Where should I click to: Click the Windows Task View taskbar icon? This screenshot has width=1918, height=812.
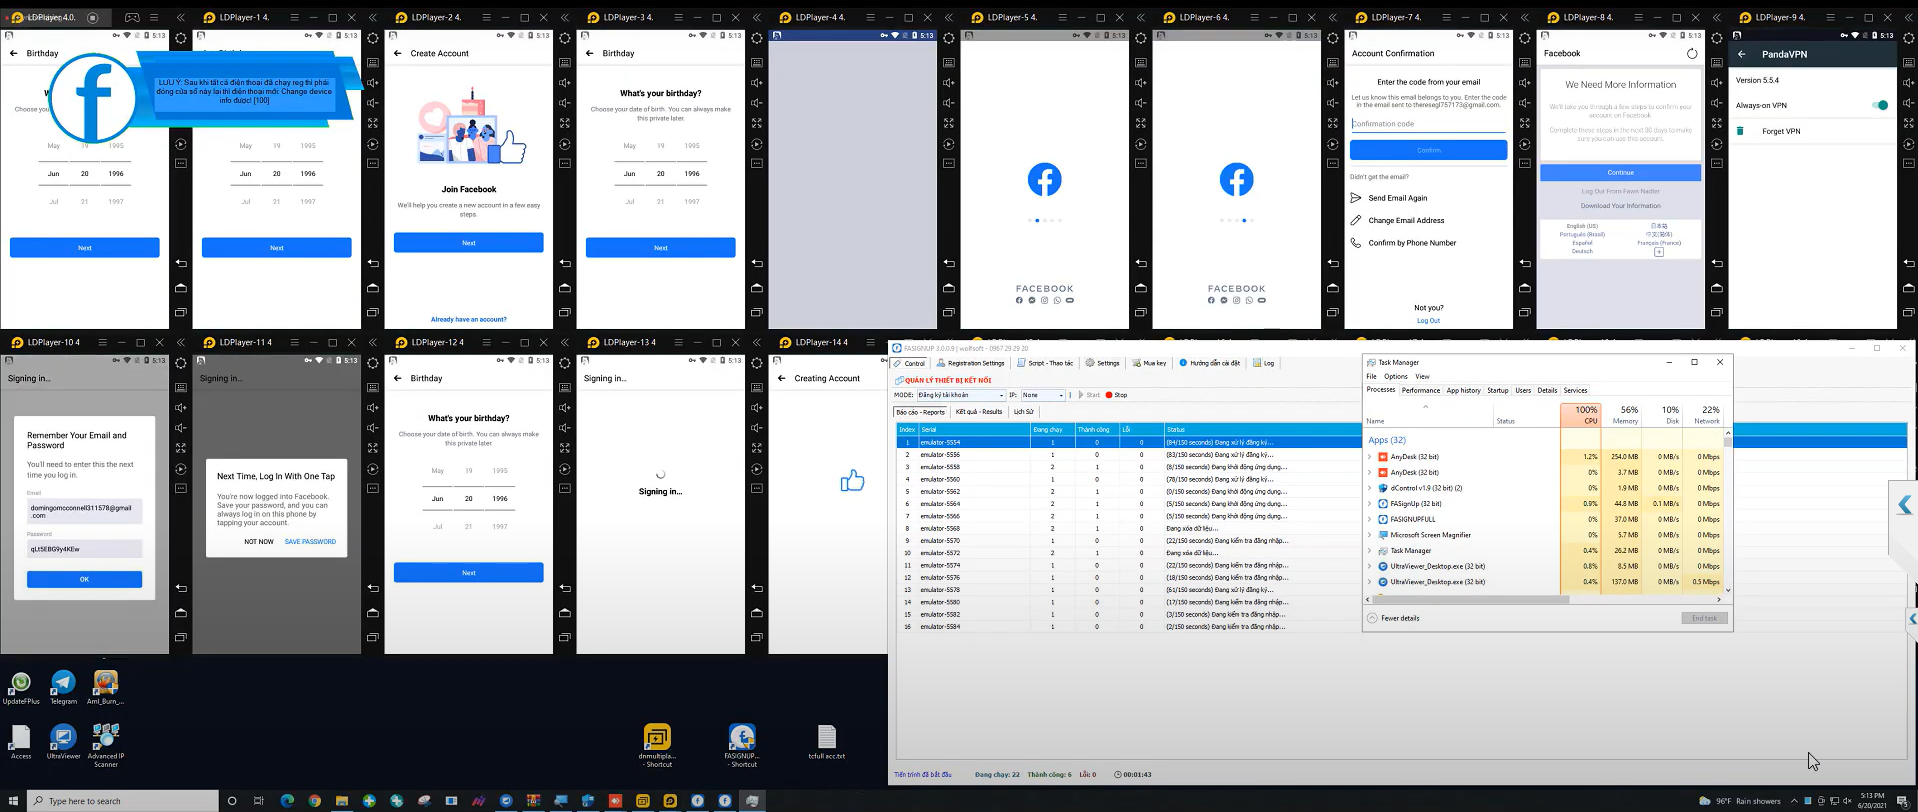[258, 801]
